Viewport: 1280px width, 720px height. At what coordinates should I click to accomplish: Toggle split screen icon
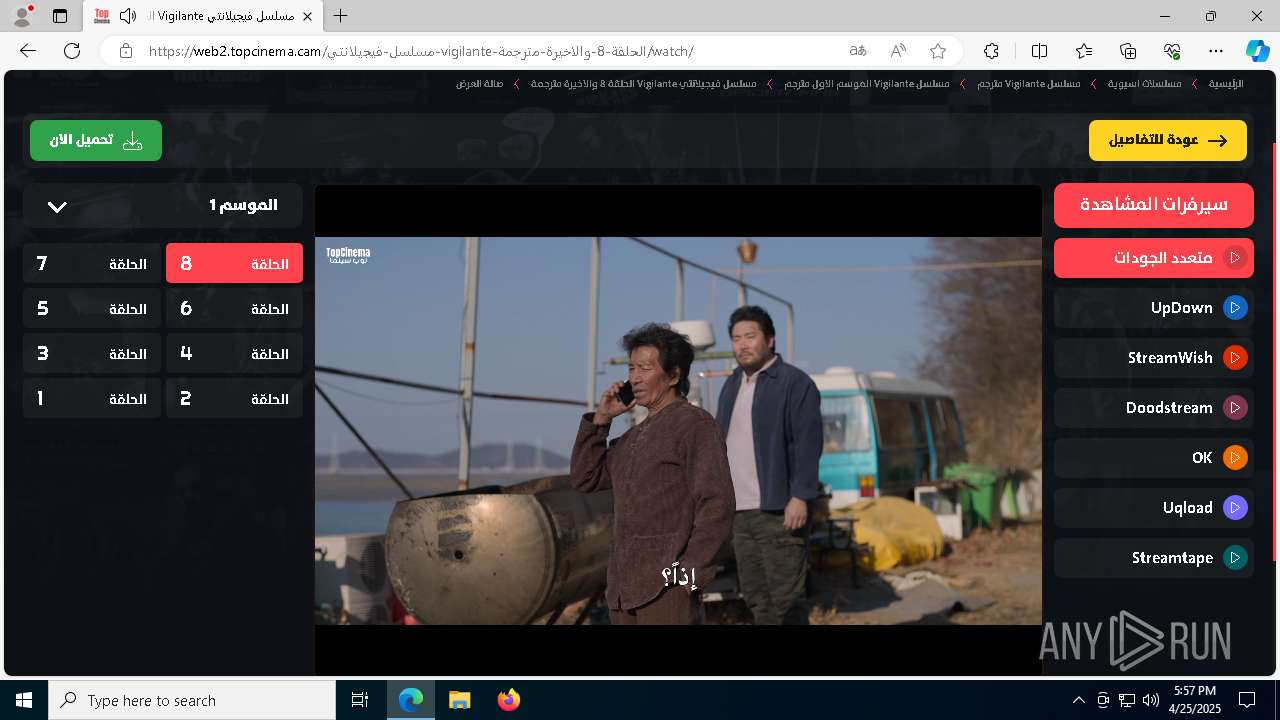pos(1039,51)
